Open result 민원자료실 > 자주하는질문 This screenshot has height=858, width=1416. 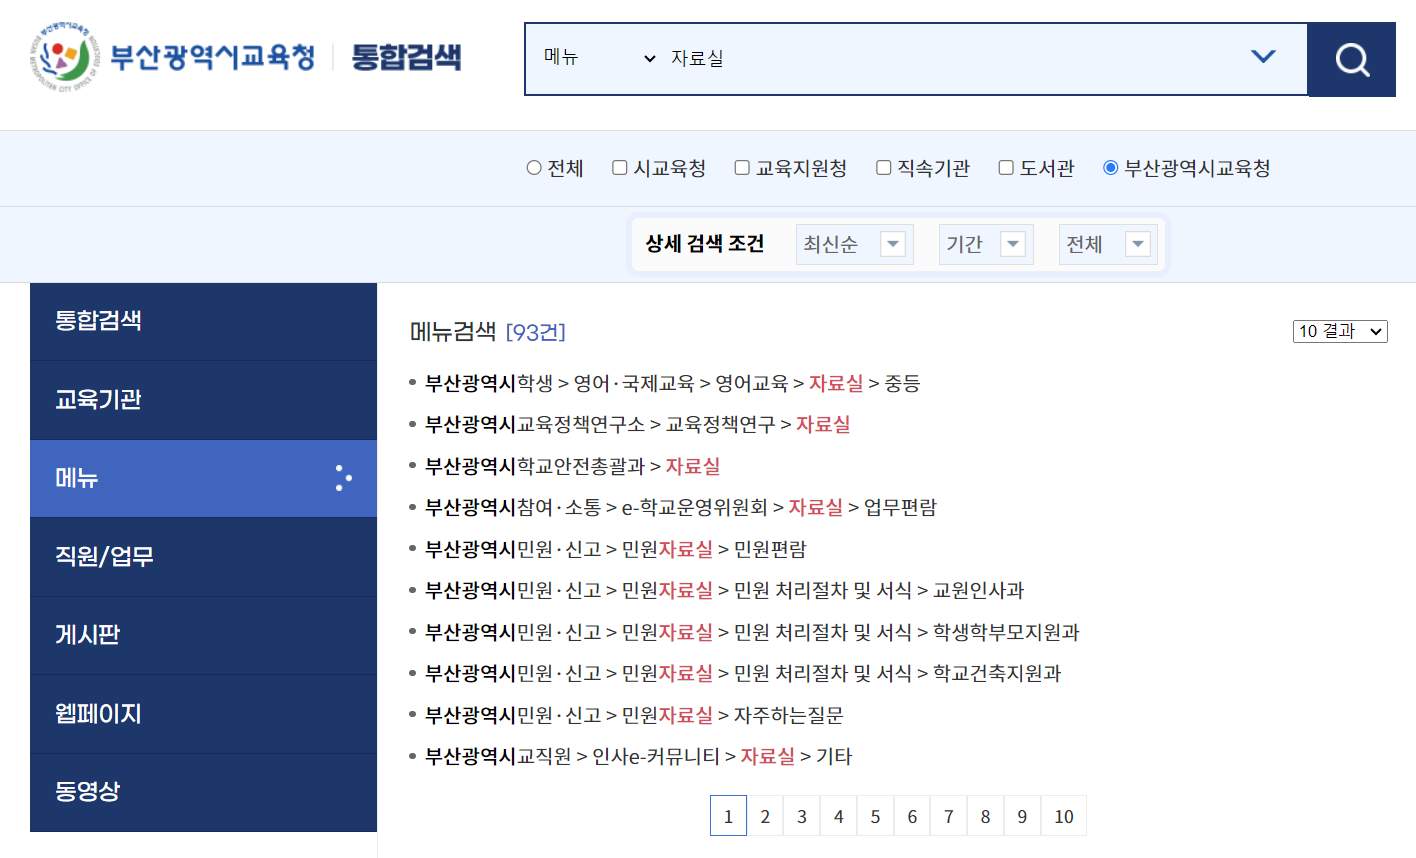(634, 715)
